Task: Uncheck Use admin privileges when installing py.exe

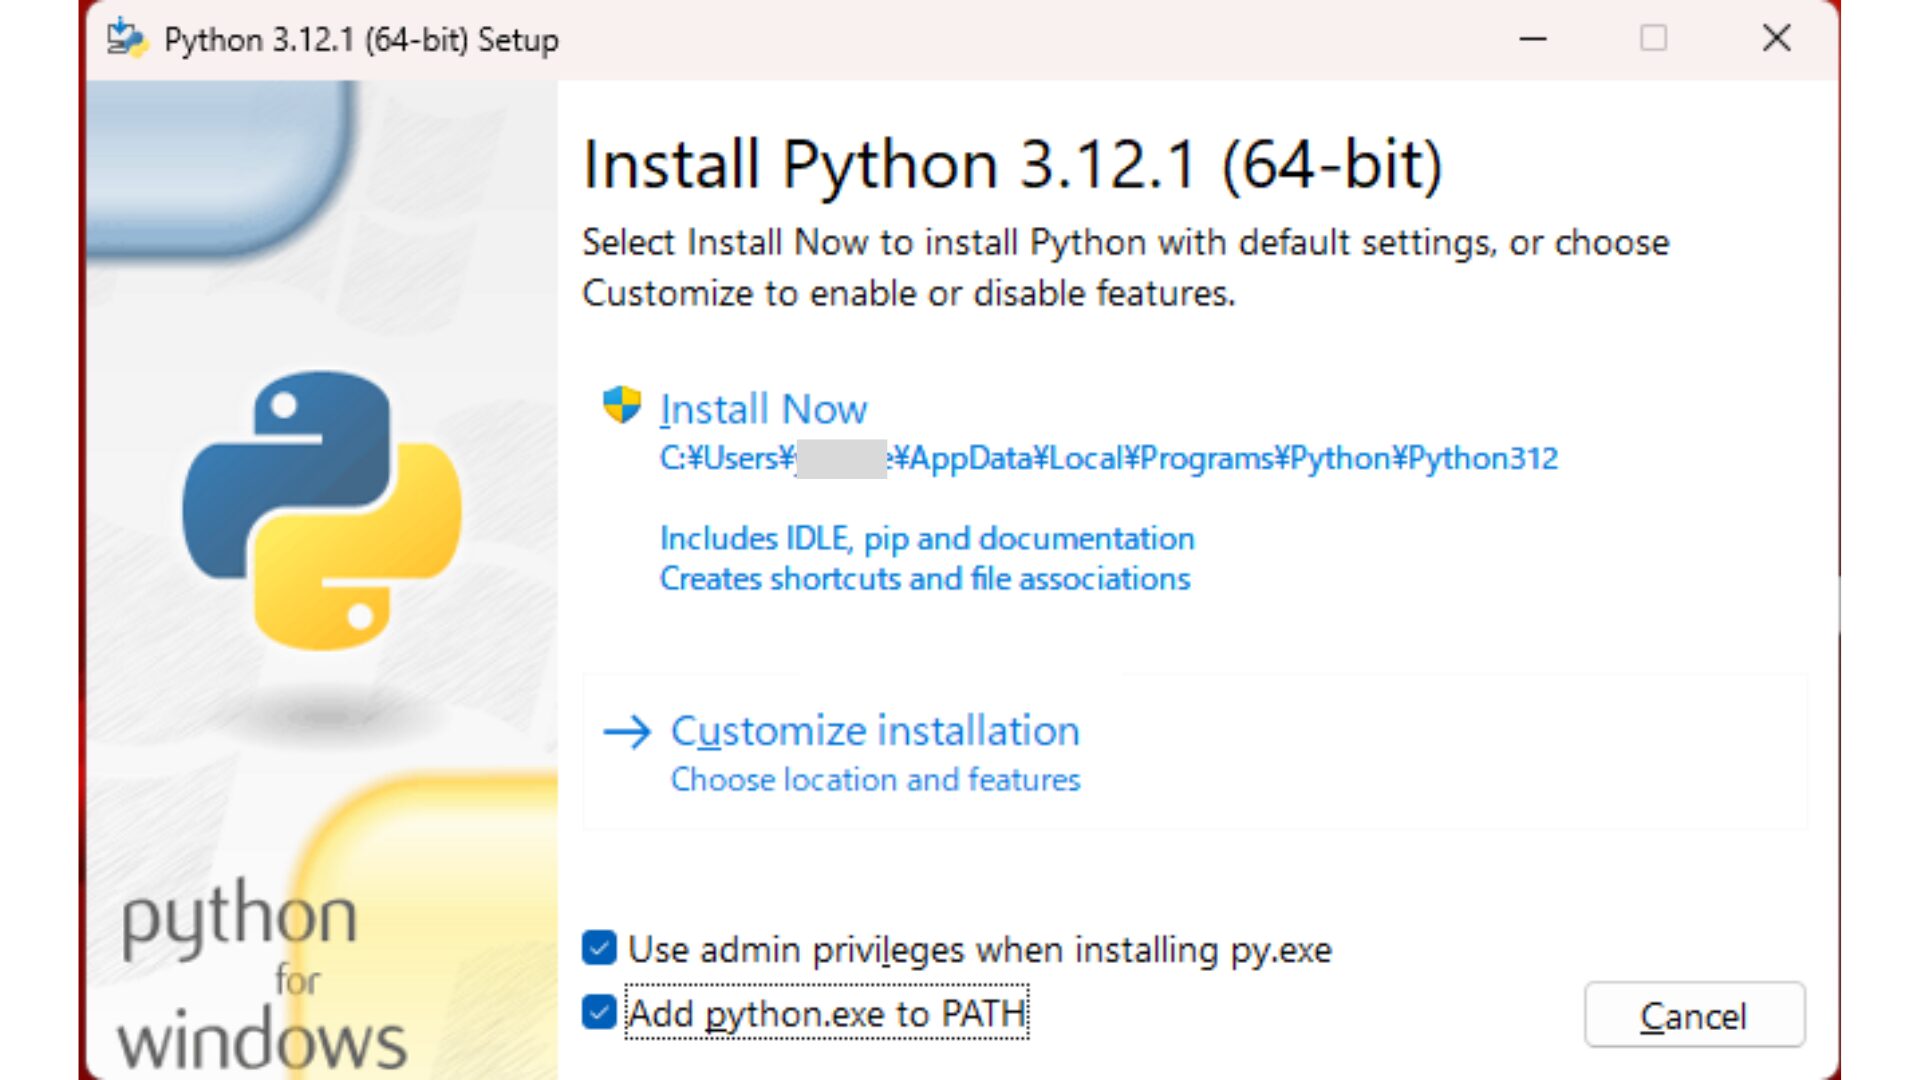Action: tap(598, 949)
